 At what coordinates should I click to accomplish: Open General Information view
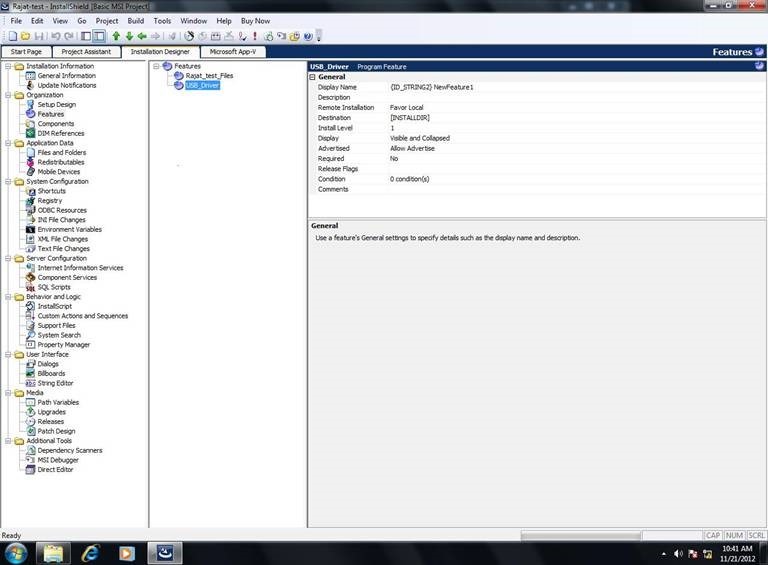(67, 75)
